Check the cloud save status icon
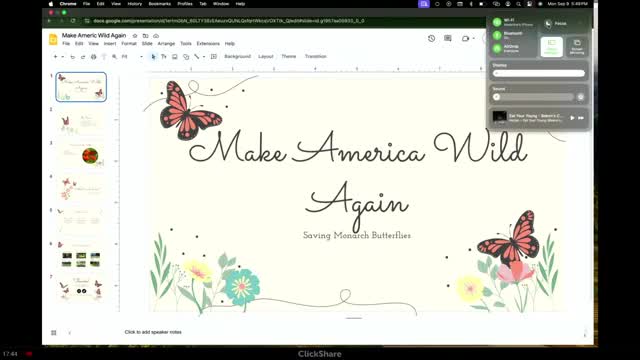This screenshot has height=360, width=640. (x=156, y=36)
